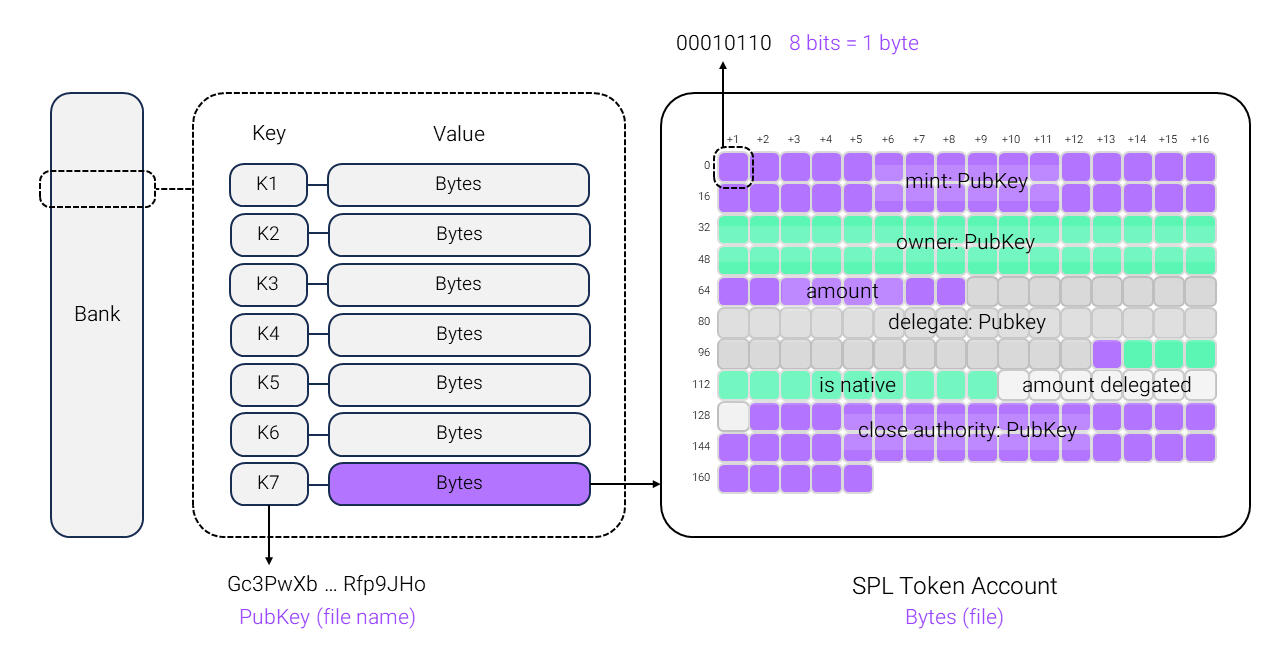Click the Bank label in the tall box
Image resolution: width=1280 pixels, height=663 pixels.
97,314
